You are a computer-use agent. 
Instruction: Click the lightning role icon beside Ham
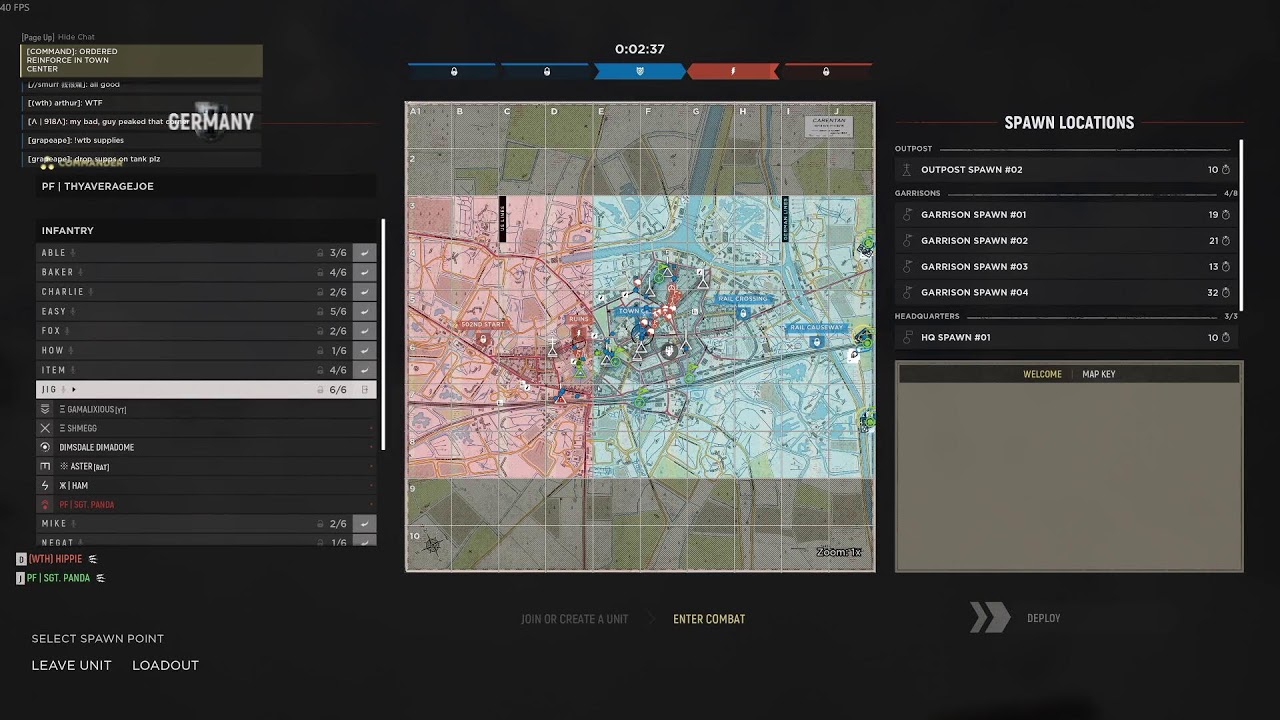click(x=45, y=486)
